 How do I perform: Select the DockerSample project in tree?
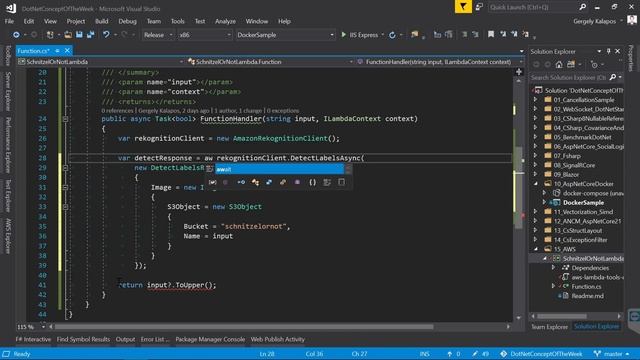tap(583, 202)
